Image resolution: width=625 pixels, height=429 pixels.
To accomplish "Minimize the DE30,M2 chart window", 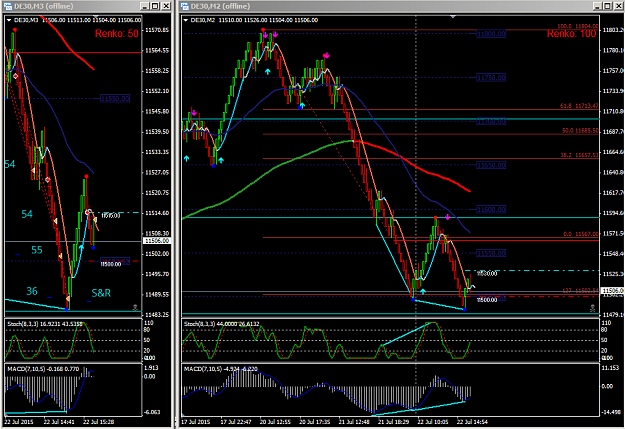I will (597, 6).
